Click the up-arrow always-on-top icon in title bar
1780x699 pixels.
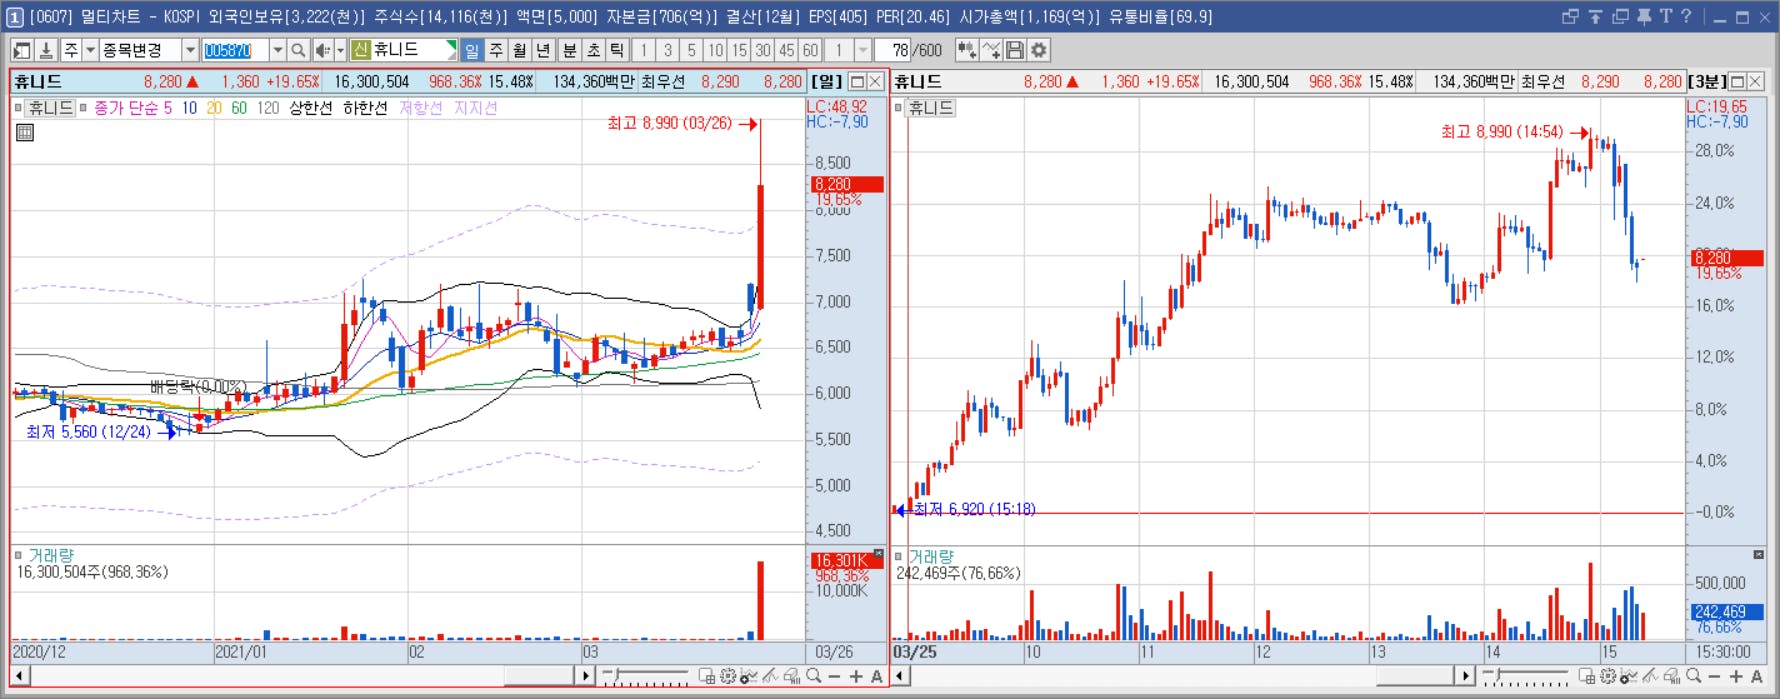(1595, 16)
